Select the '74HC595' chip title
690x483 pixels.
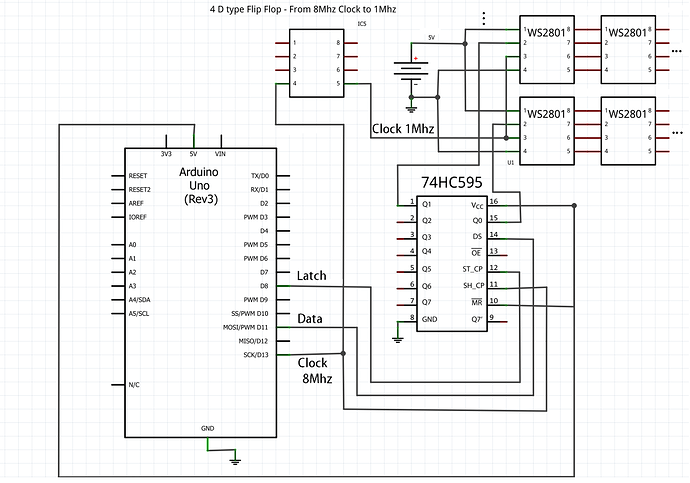(x=451, y=182)
